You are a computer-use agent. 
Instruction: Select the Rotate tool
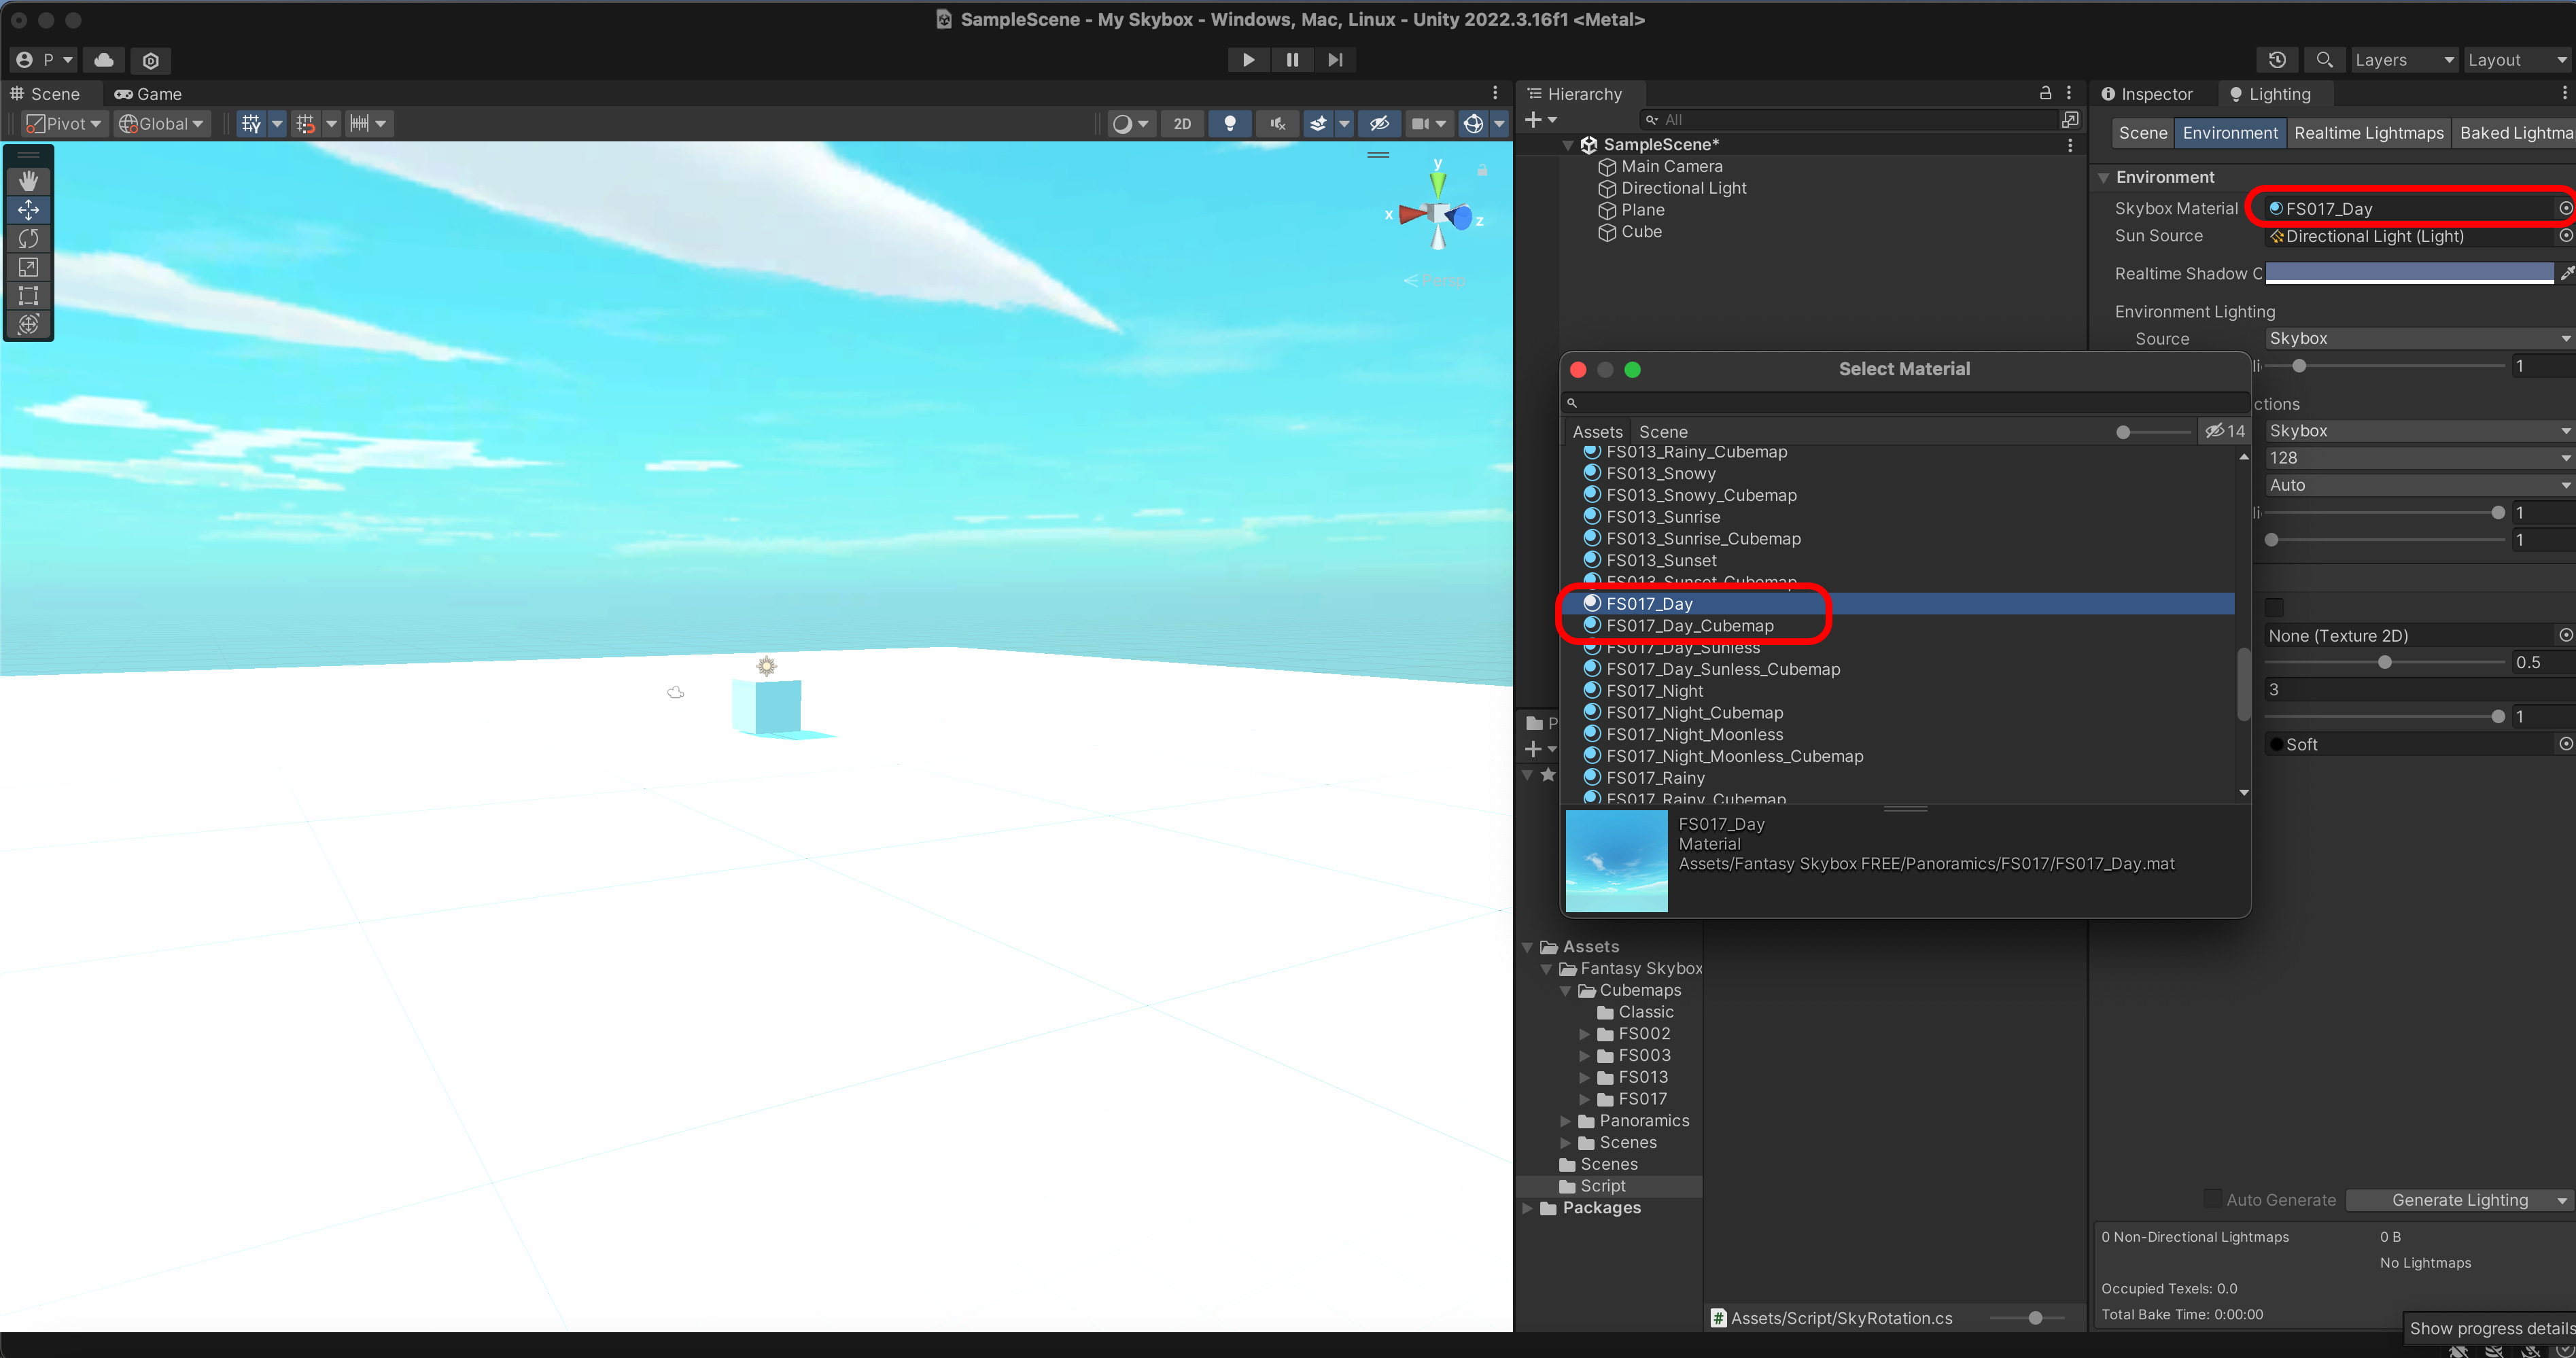click(x=28, y=238)
